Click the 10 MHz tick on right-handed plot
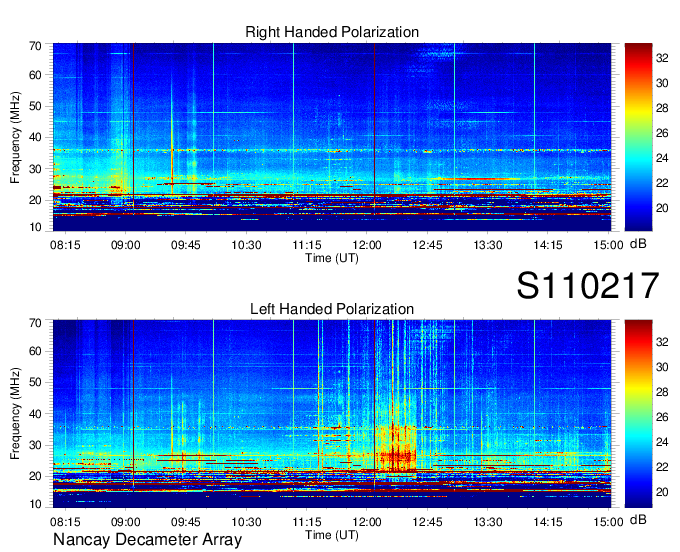The image size is (680, 552). [x=35, y=227]
